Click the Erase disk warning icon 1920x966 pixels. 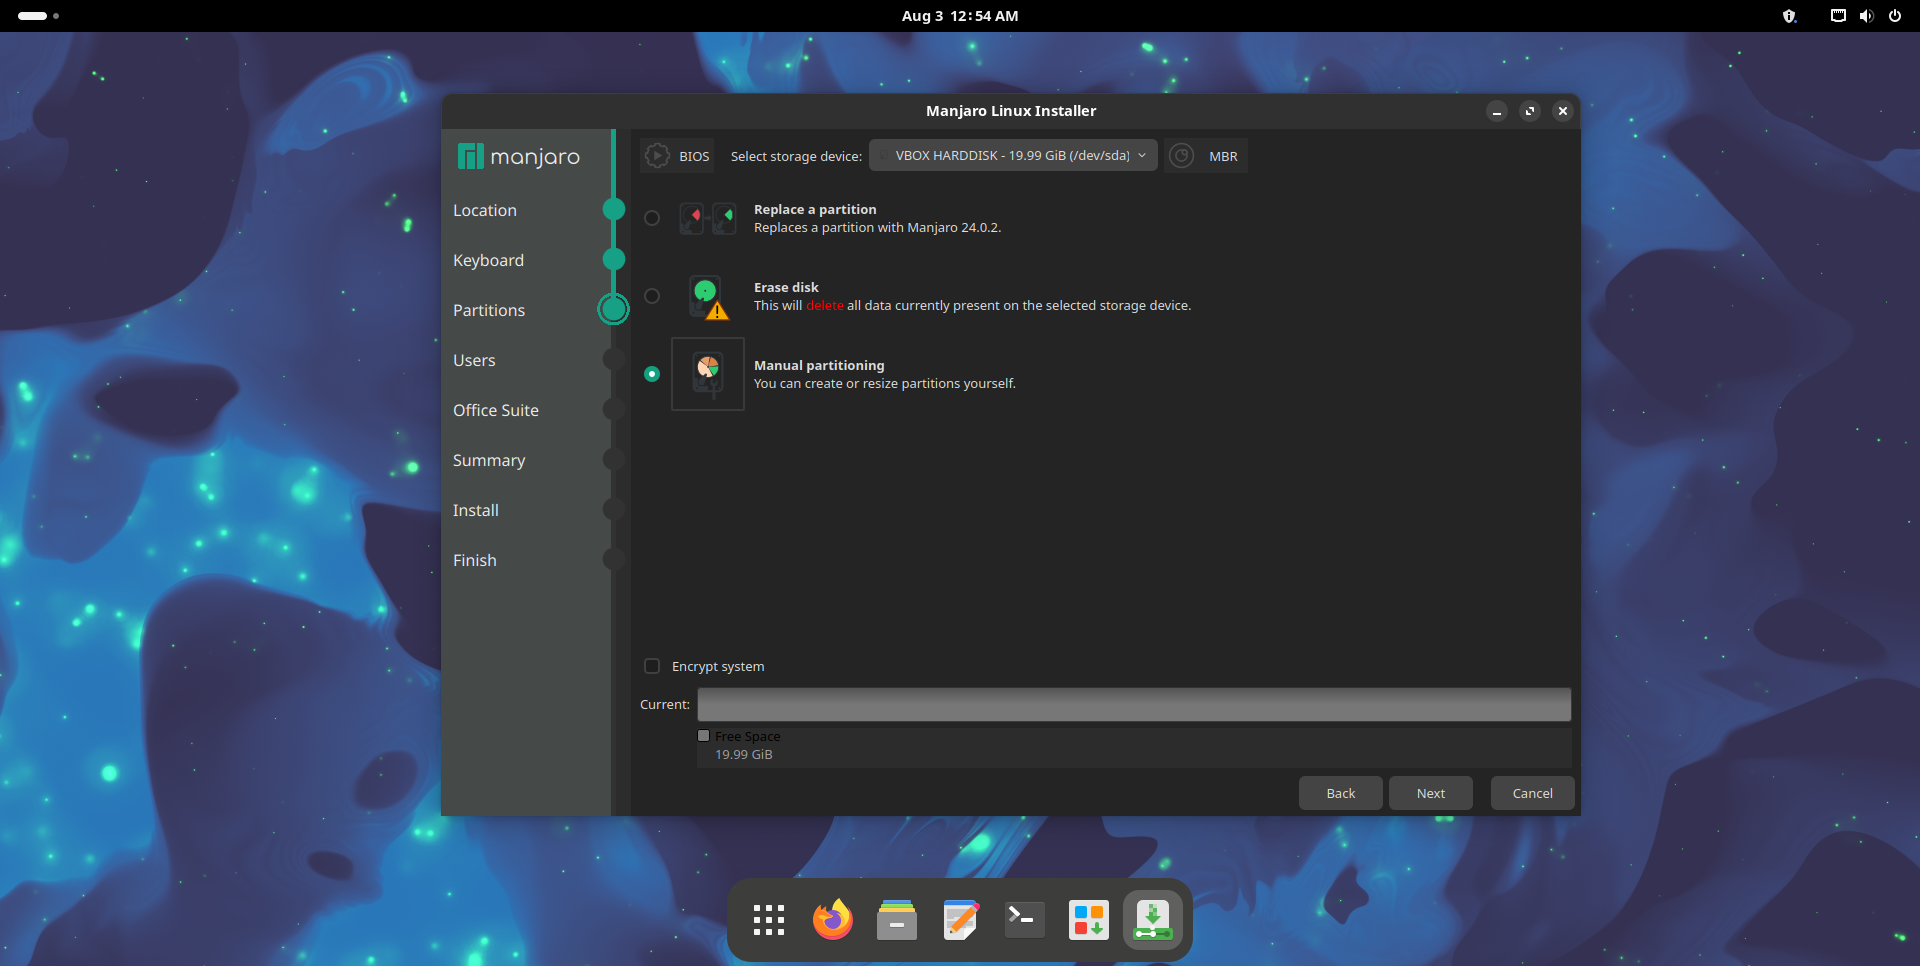point(708,297)
